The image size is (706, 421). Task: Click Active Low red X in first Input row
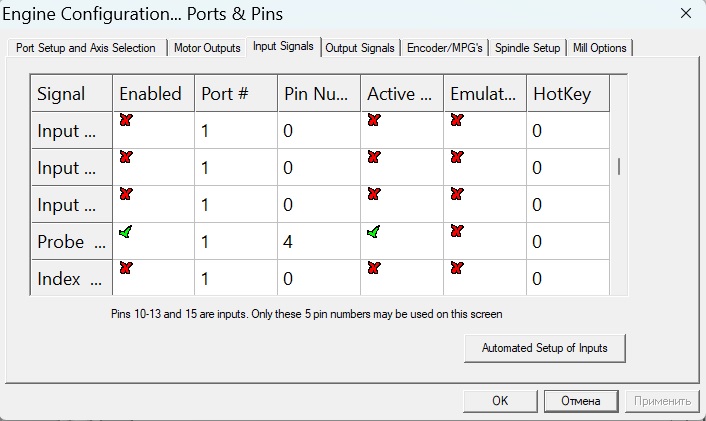(x=374, y=120)
